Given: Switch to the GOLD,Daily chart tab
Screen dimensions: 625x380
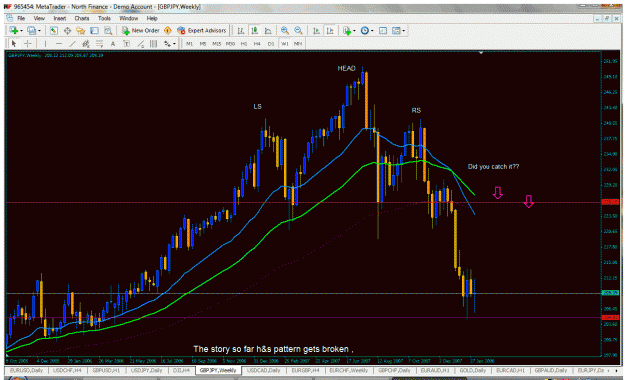Looking at the screenshot, I should click(x=472, y=370).
